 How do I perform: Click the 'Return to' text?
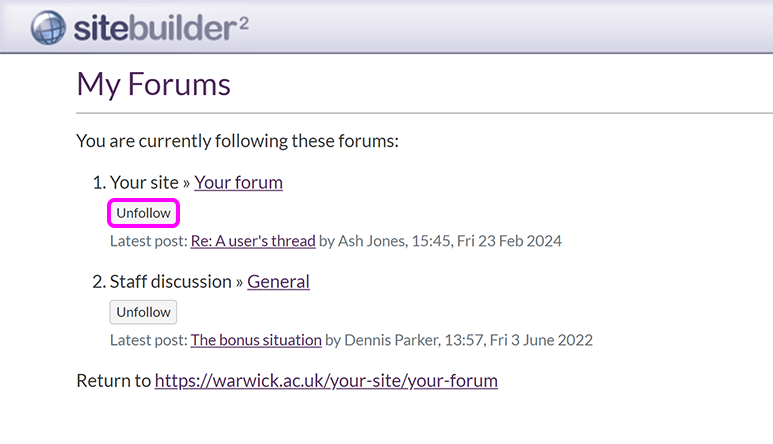[x=113, y=381]
